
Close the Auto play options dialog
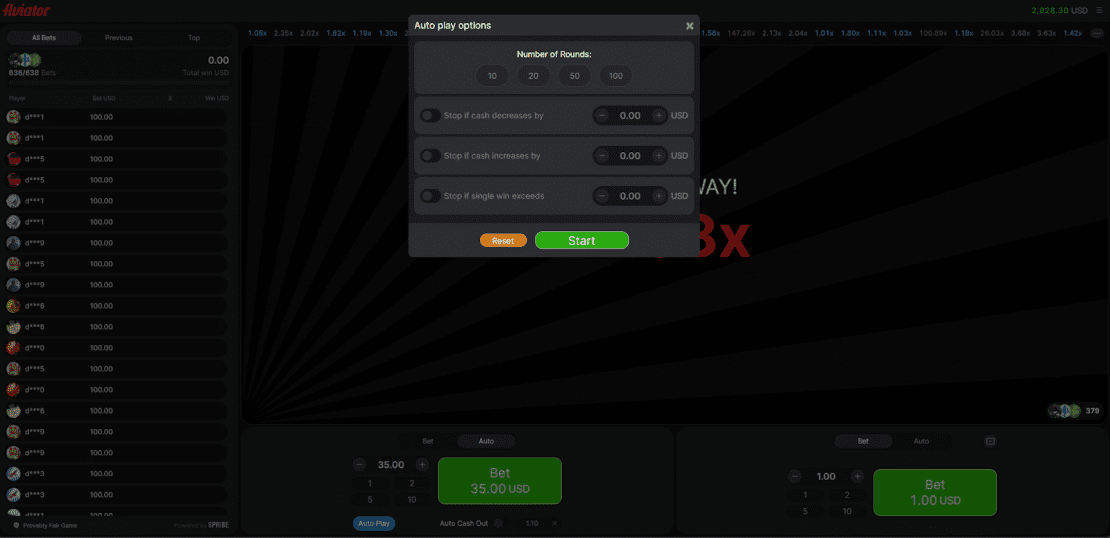689,26
